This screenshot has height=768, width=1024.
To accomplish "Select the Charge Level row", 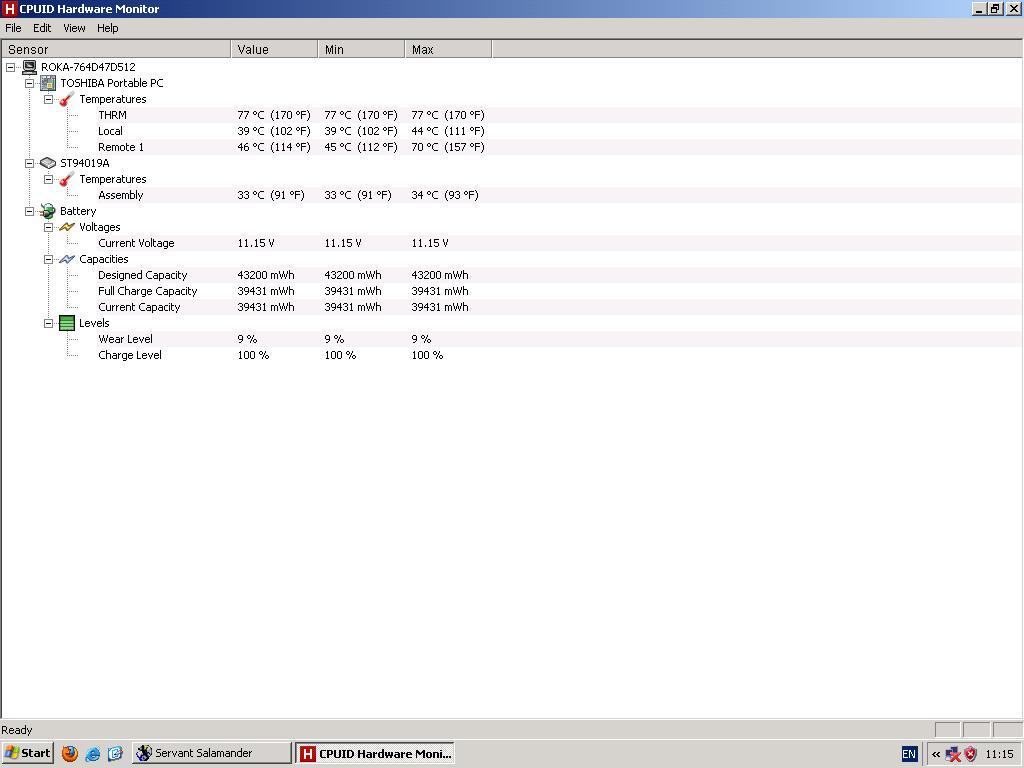I will [512, 355].
